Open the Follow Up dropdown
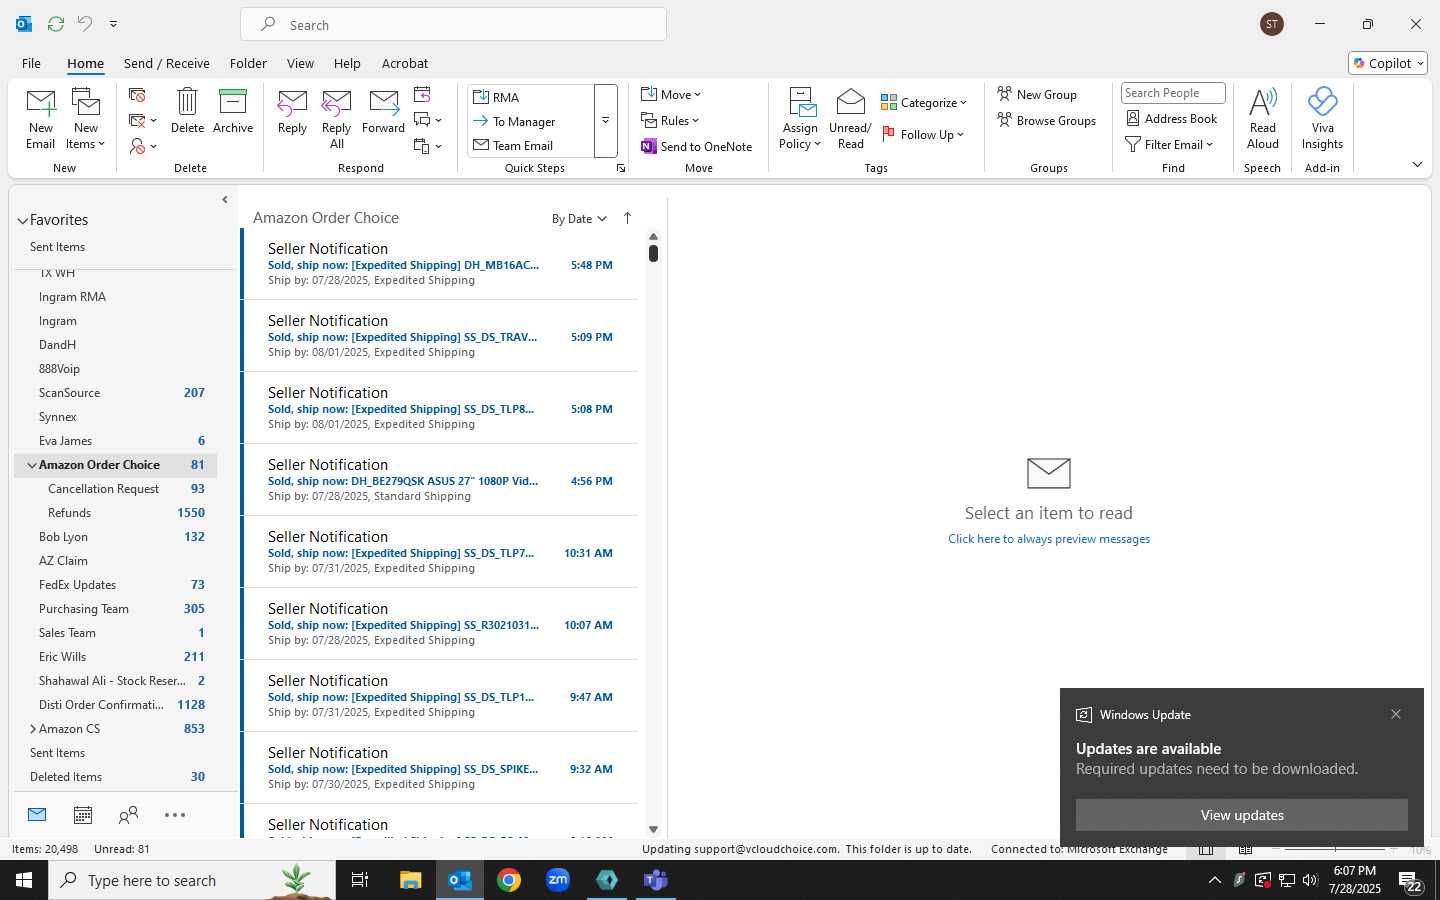The height and width of the screenshot is (900, 1440). coord(923,134)
